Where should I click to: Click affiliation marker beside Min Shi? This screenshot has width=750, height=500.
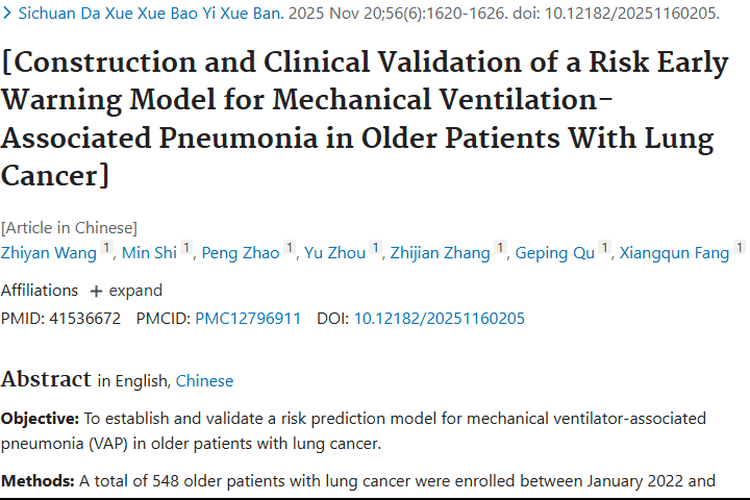pyautogui.click(x=187, y=248)
